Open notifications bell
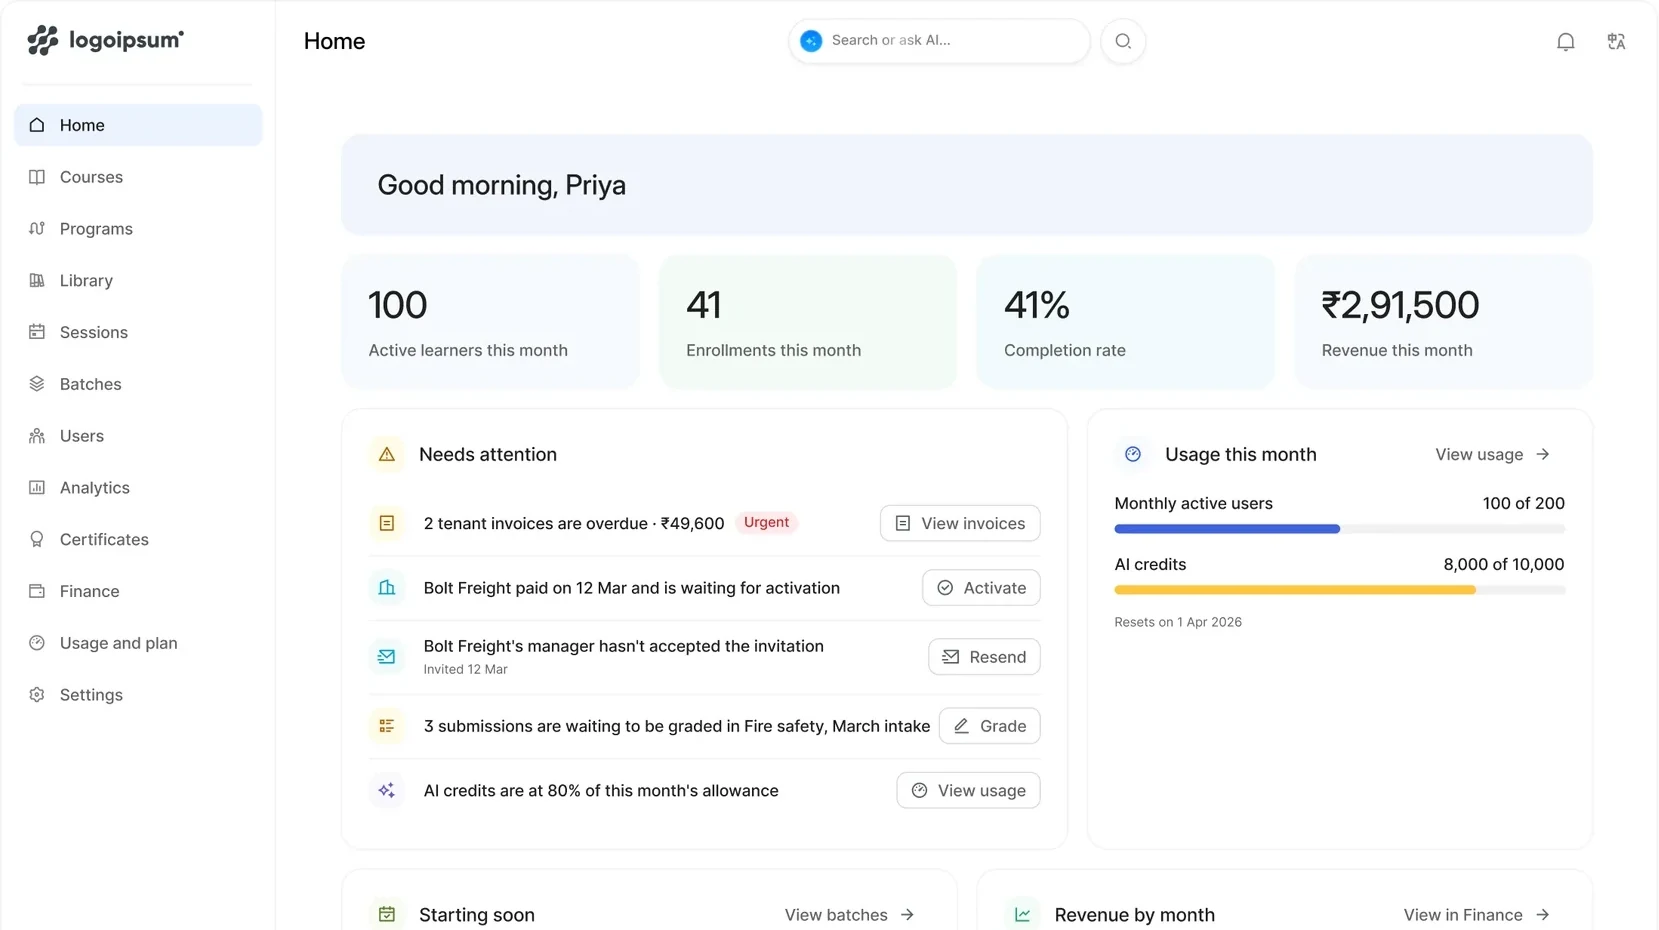Viewport: 1659px width, 930px height. click(1566, 41)
